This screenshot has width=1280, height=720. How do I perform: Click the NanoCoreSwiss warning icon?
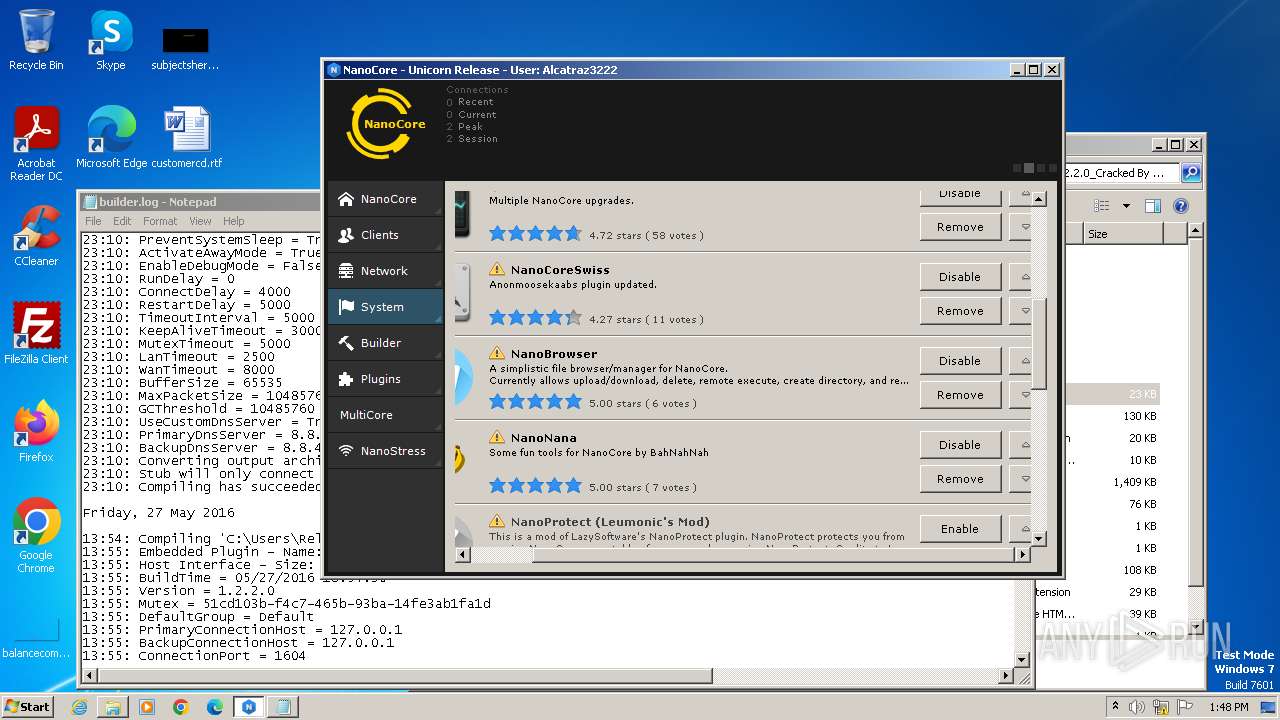pos(497,270)
